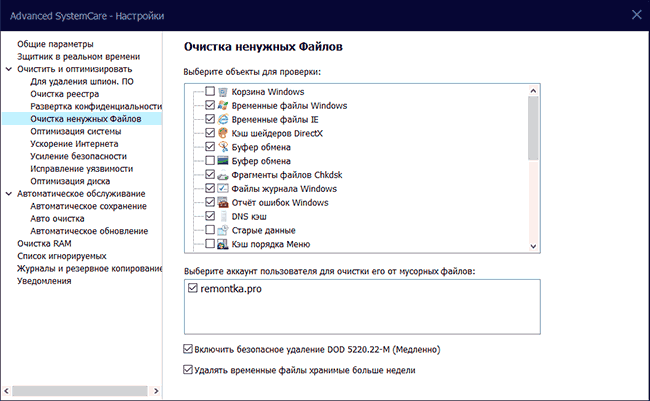Click the sidebar horizontal scrollbar thumb
Screen dimensions: 650x401
pos(80,391)
